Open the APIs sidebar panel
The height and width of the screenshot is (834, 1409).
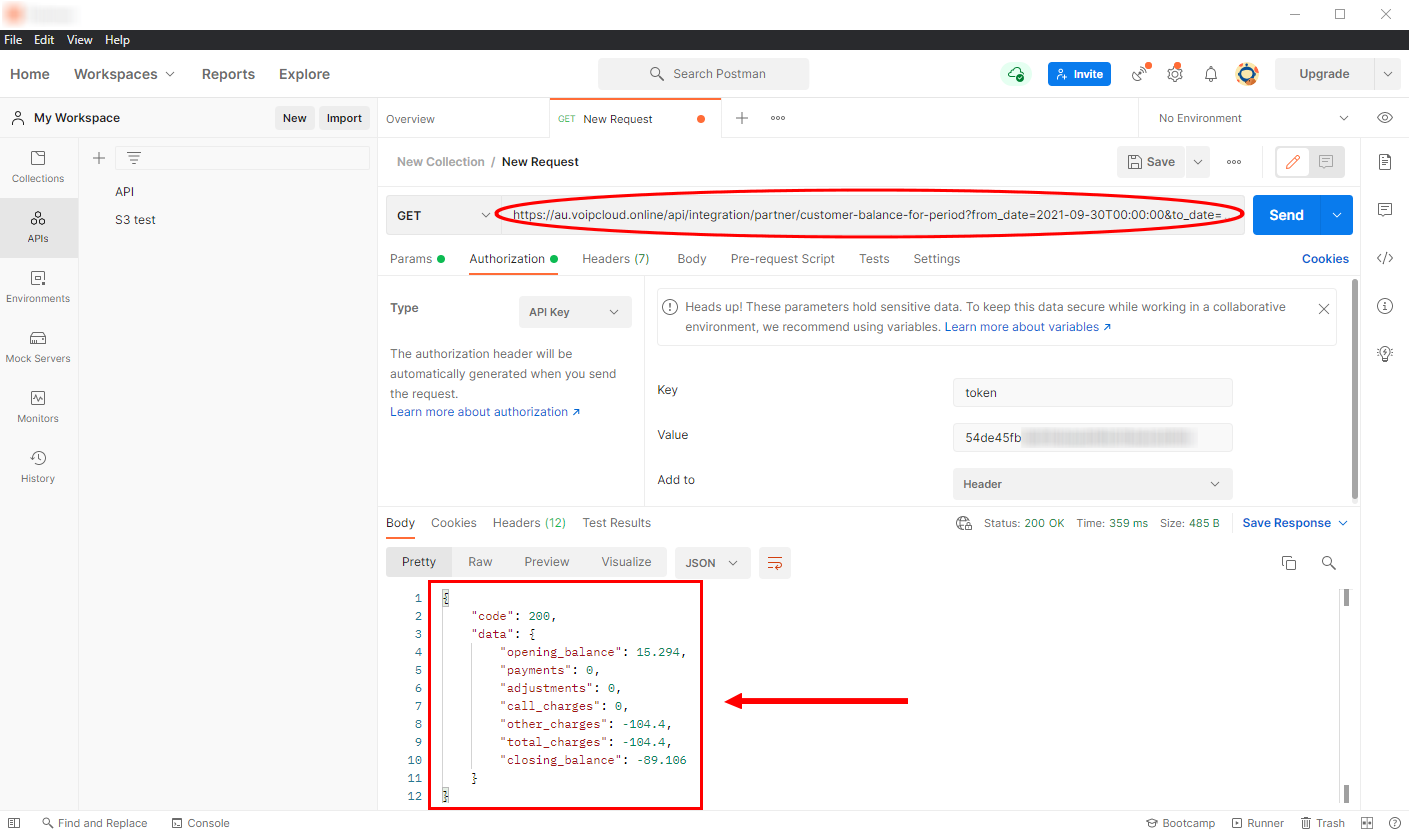[x=38, y=227]
